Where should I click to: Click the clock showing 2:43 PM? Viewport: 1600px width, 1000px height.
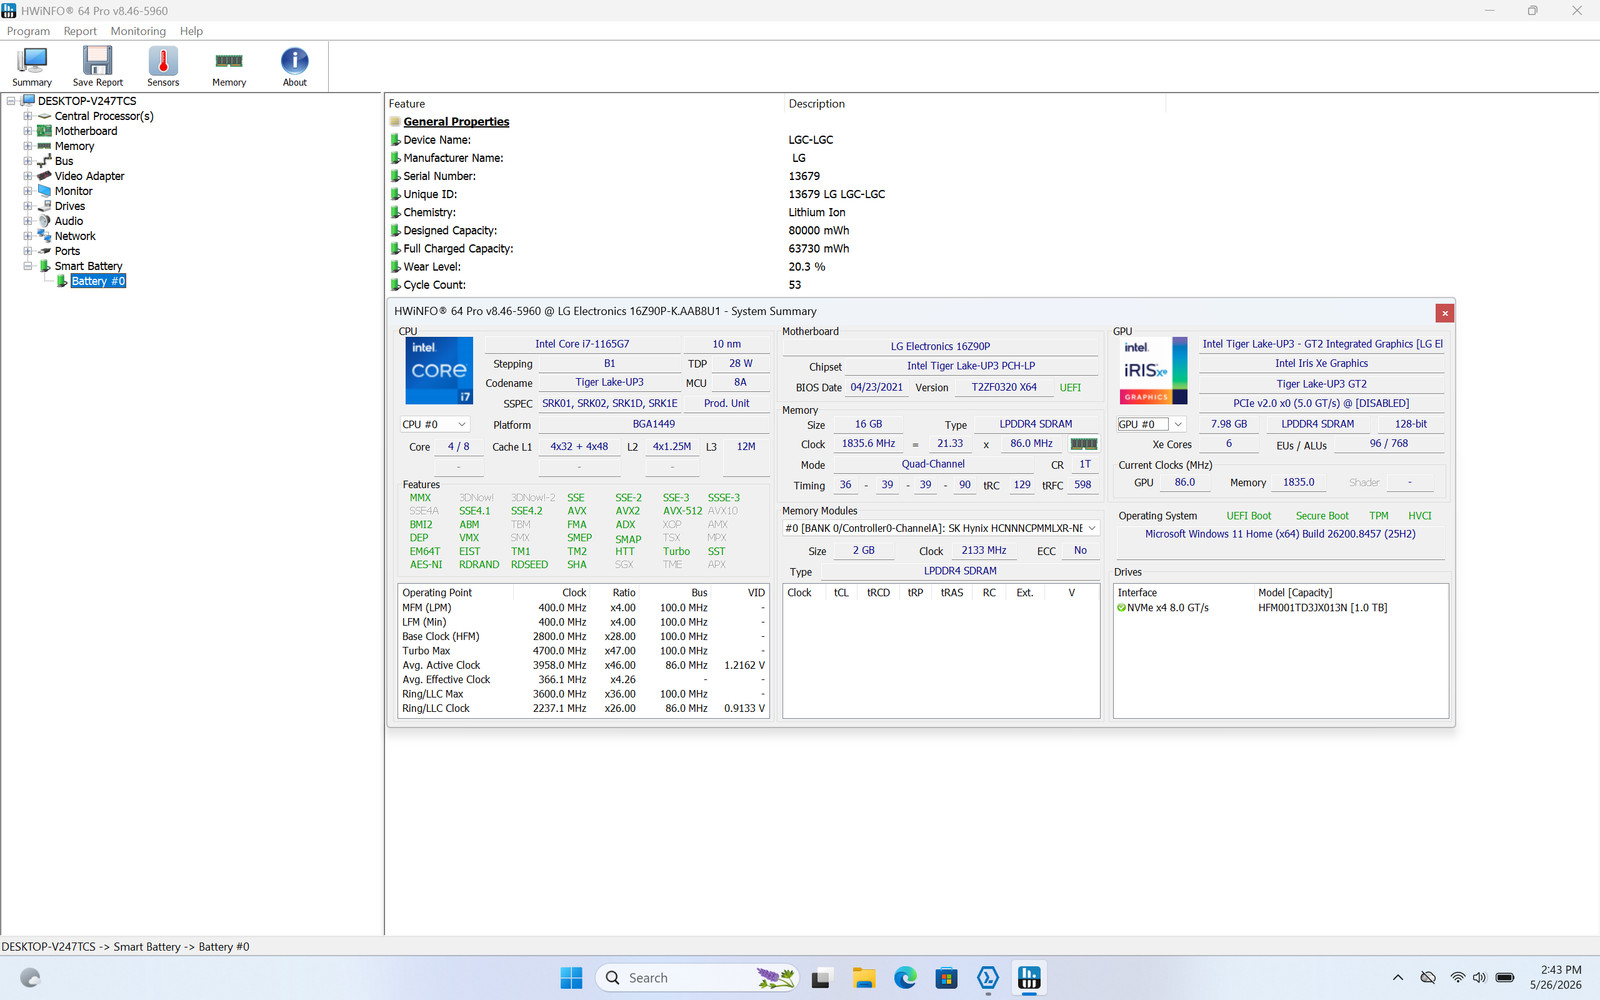[1561, 970]
